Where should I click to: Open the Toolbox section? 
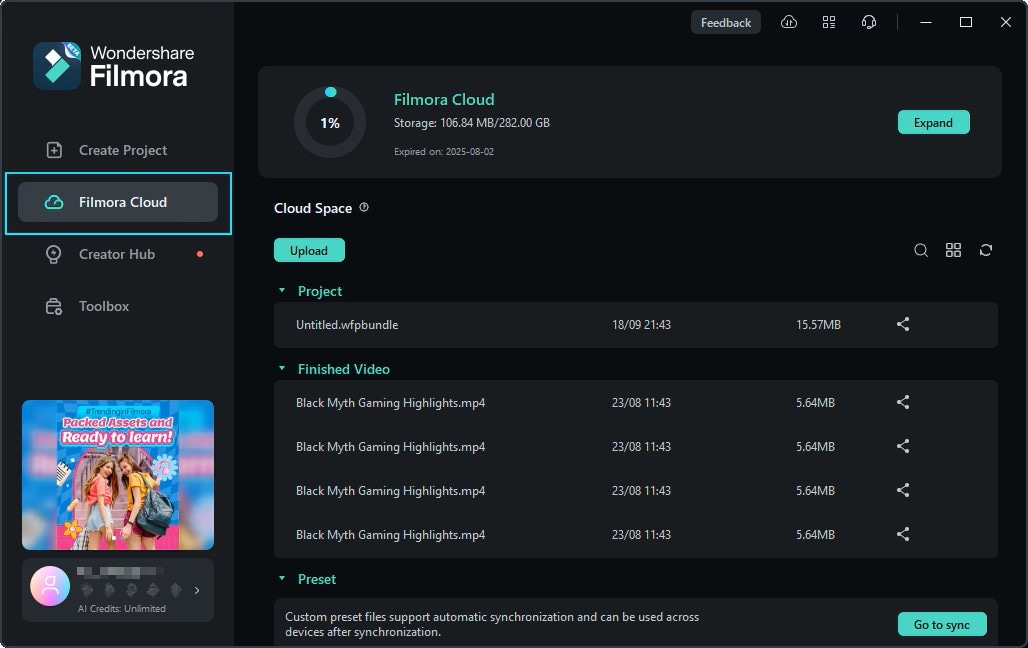tap(104, 306)
